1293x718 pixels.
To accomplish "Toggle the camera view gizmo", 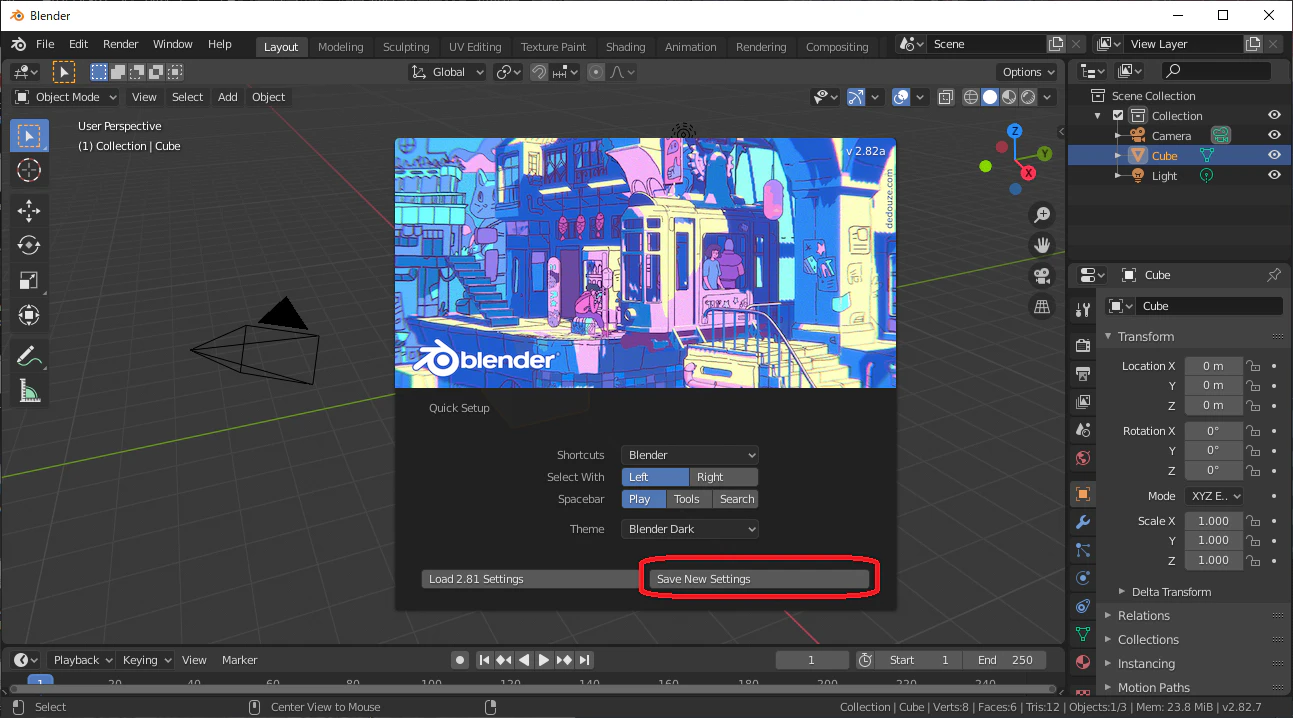I will (1042, 276).
